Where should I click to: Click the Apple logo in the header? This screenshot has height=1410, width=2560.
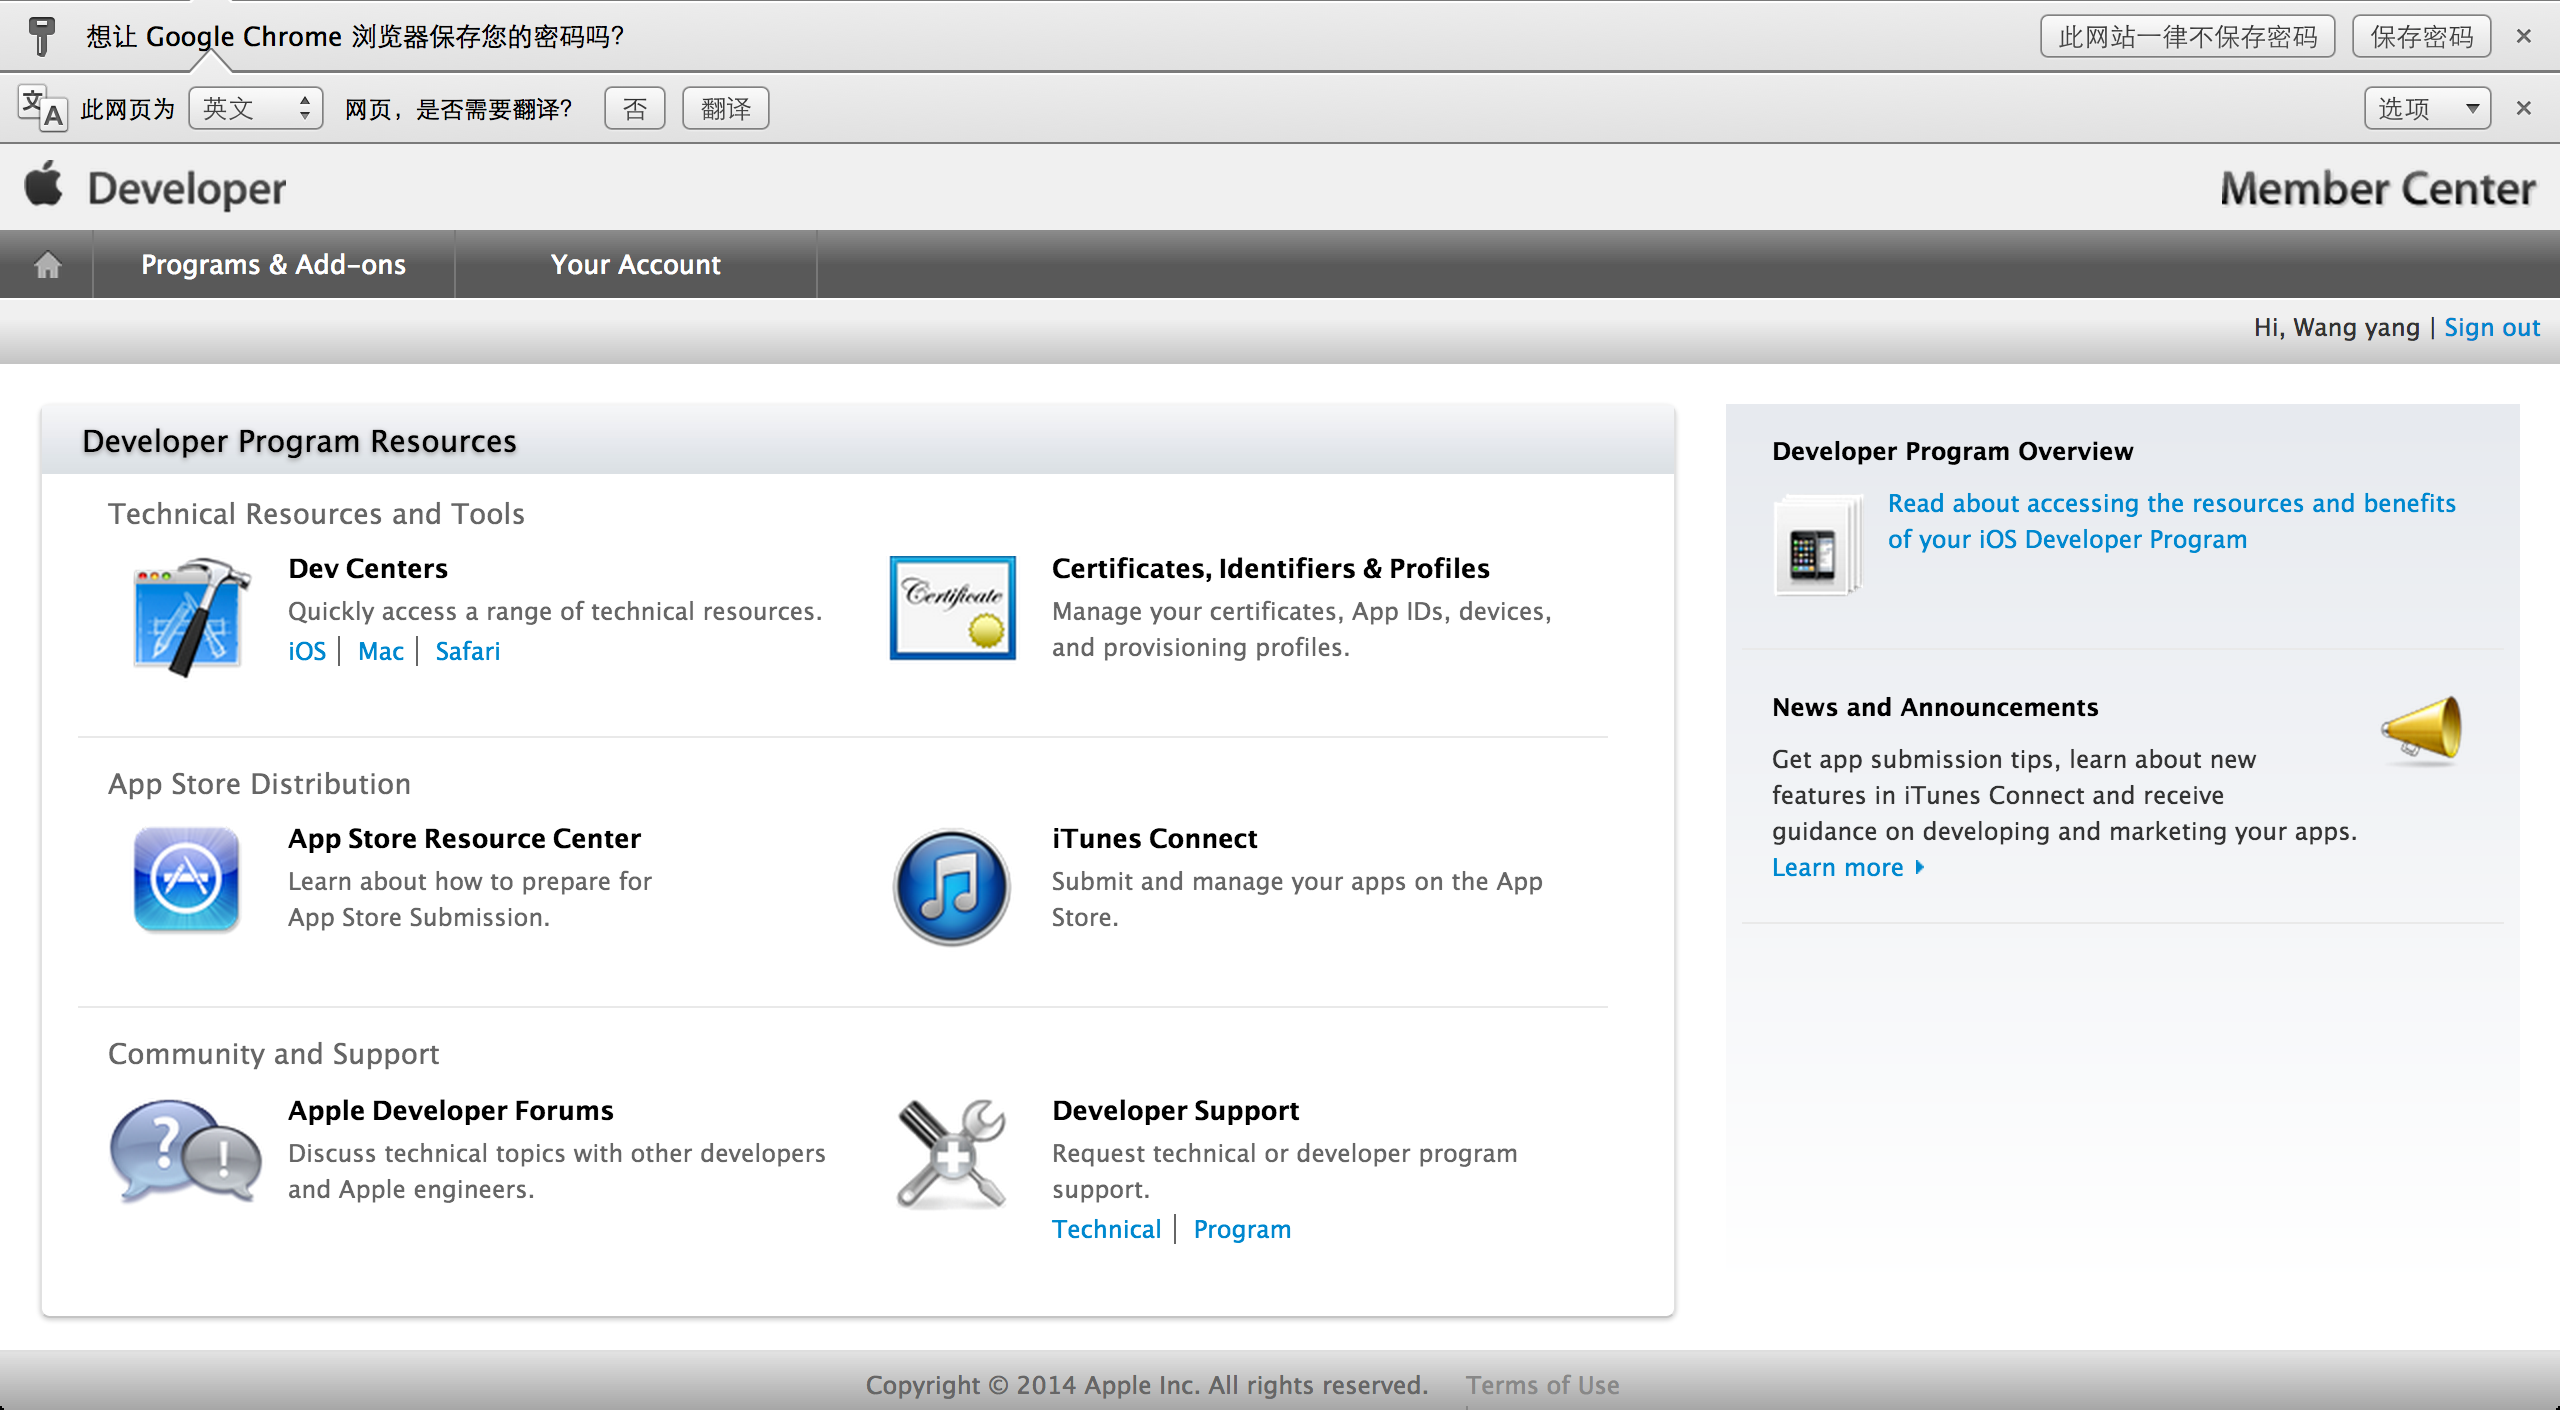[44, 184]
